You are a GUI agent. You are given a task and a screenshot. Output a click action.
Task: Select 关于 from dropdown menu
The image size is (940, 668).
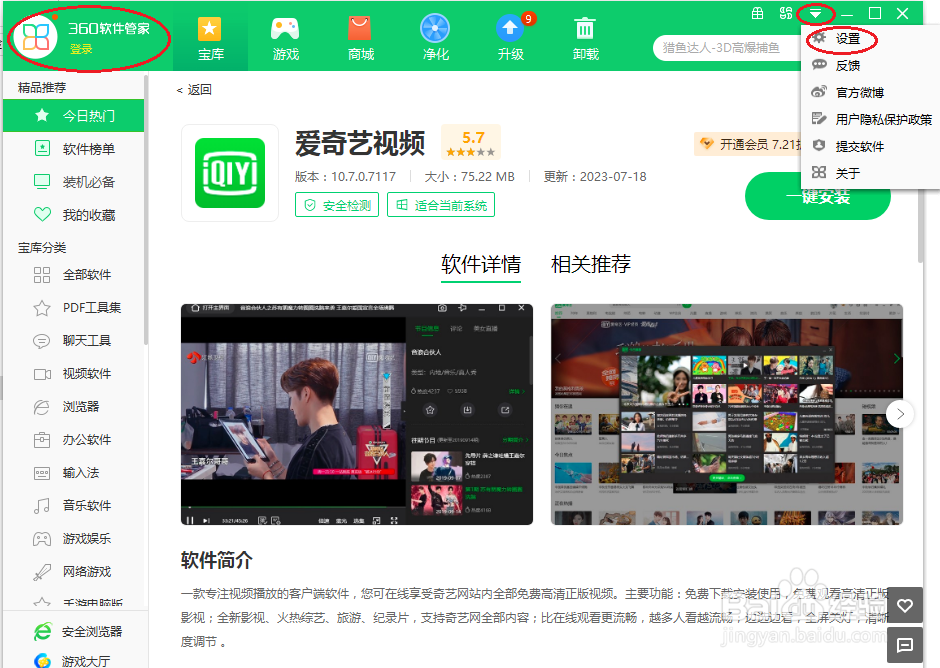point(870,173)
